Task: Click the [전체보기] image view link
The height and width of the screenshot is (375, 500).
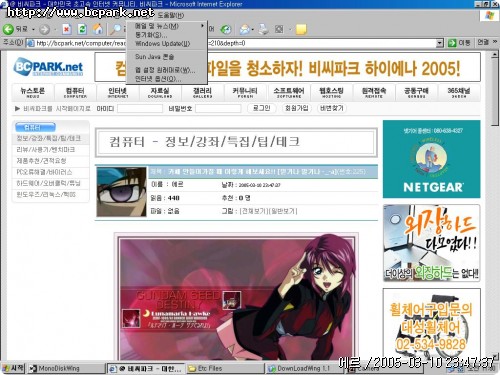Action: (x=254, y=211)
